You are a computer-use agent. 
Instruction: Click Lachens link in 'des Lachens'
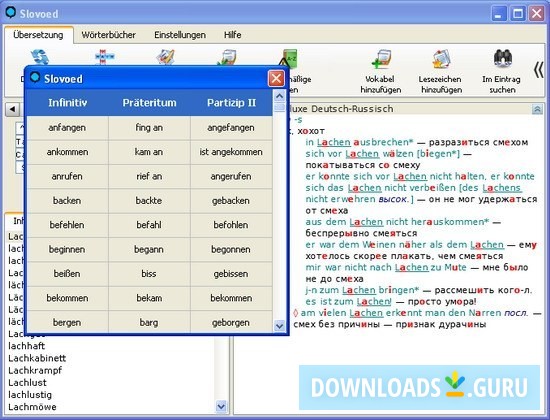click(x=502, y=188)
